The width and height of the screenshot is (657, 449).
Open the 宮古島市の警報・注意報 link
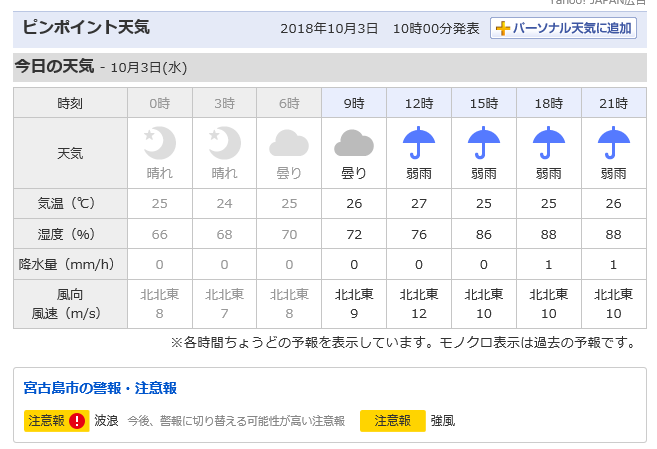(x=101, y=388)
